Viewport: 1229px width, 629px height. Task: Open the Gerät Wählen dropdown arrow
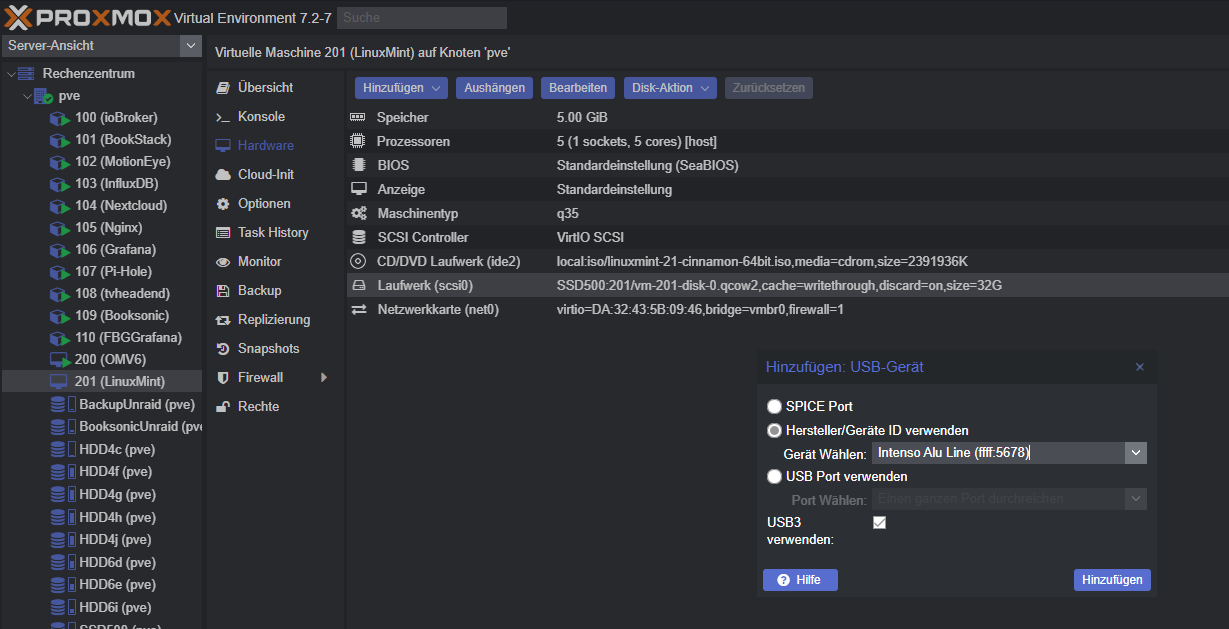pos(1135,453)
